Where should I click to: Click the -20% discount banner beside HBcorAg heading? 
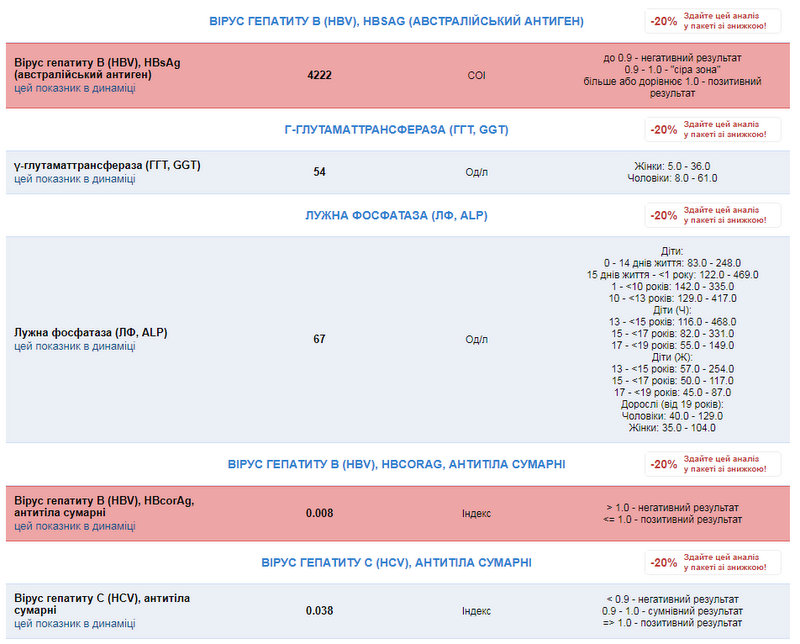713,464
